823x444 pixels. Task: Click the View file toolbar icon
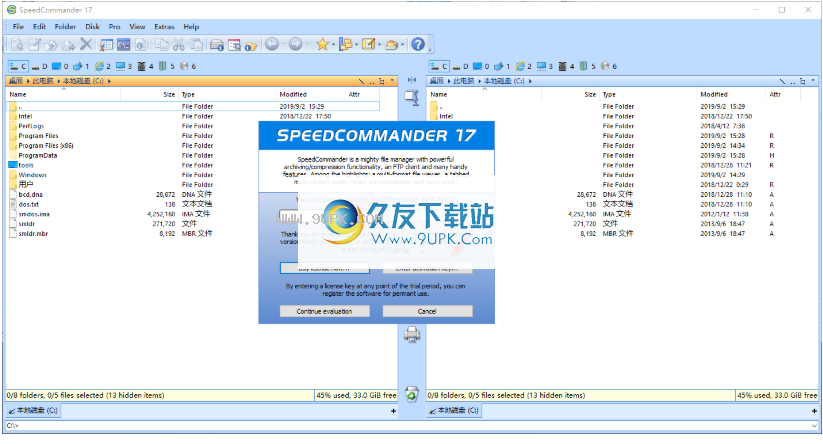pos(17,45)
